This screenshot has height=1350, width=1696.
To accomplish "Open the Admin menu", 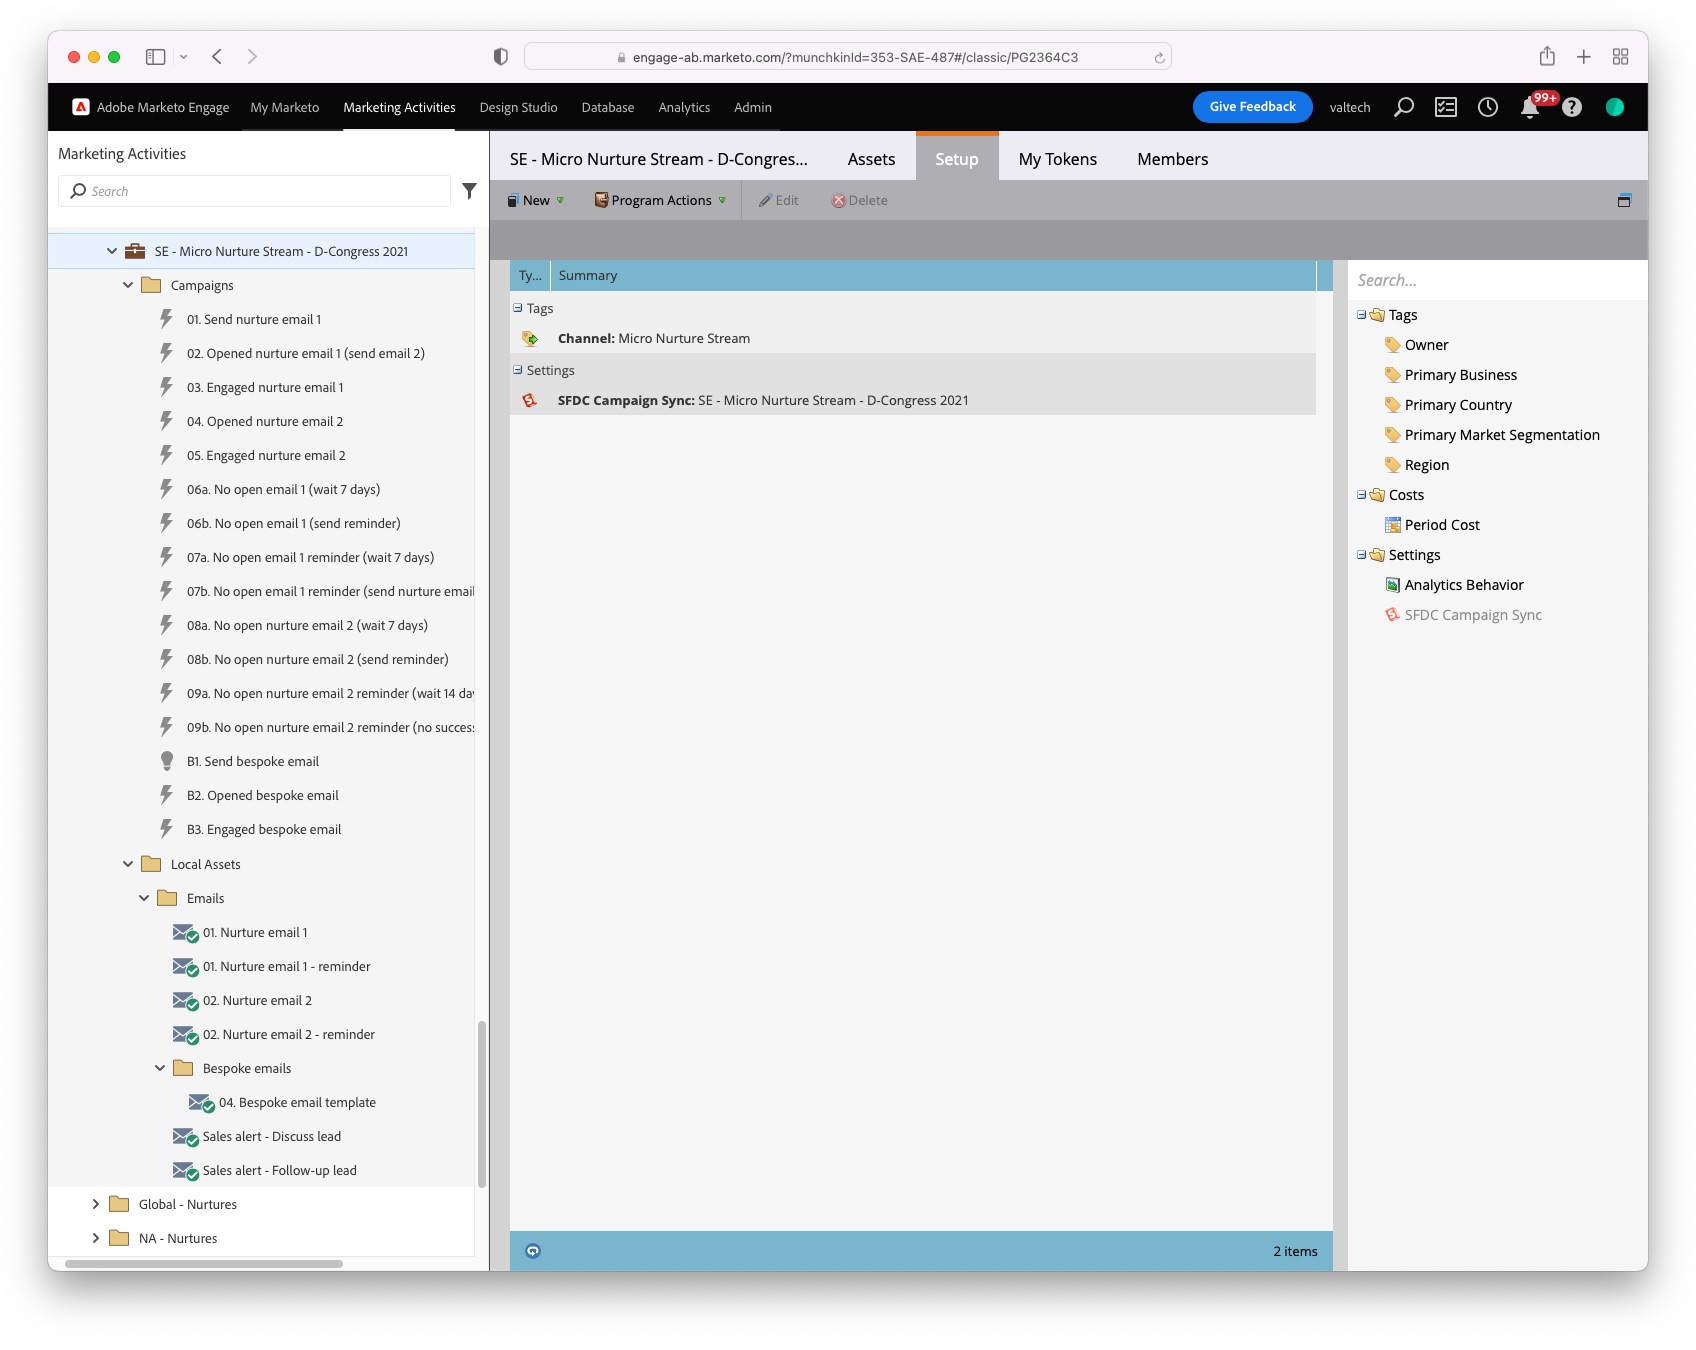I will coord(753,107).
